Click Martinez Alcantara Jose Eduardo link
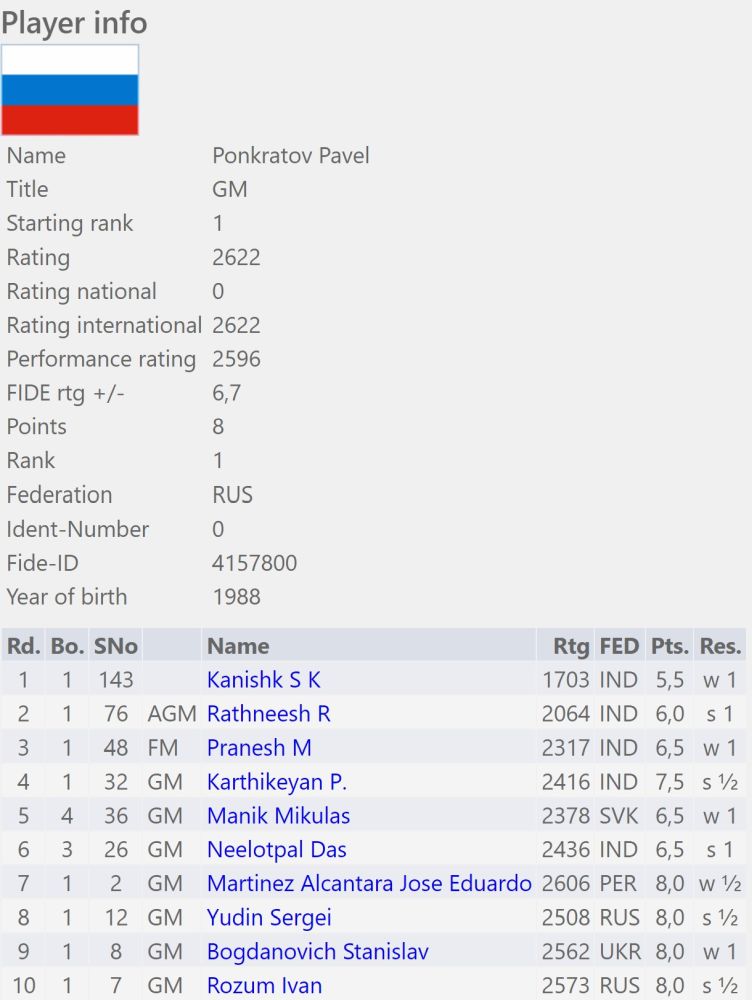 click(x=369, y=884)
